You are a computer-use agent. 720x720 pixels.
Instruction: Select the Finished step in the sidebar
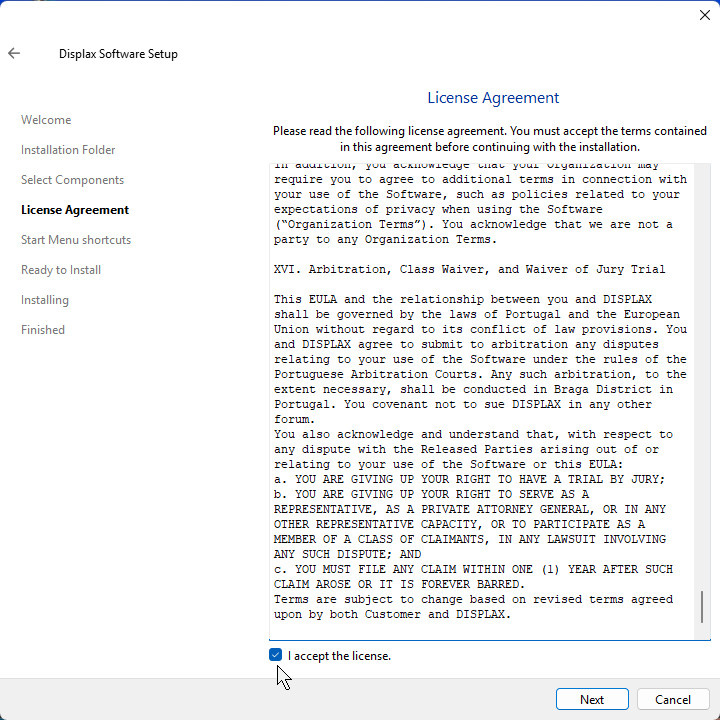point(43,330)
